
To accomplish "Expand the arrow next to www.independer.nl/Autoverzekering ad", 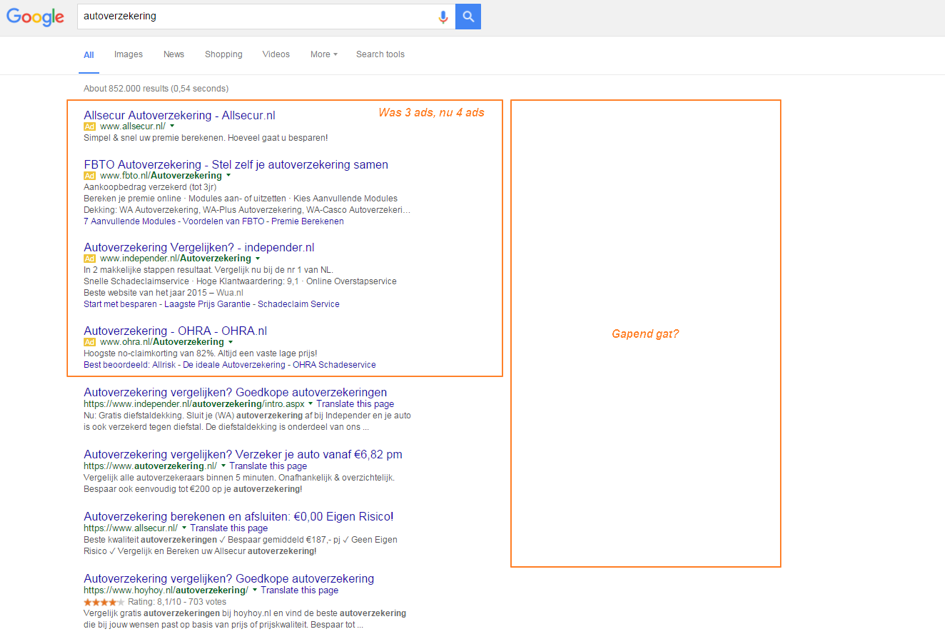I will click(258, 259).
